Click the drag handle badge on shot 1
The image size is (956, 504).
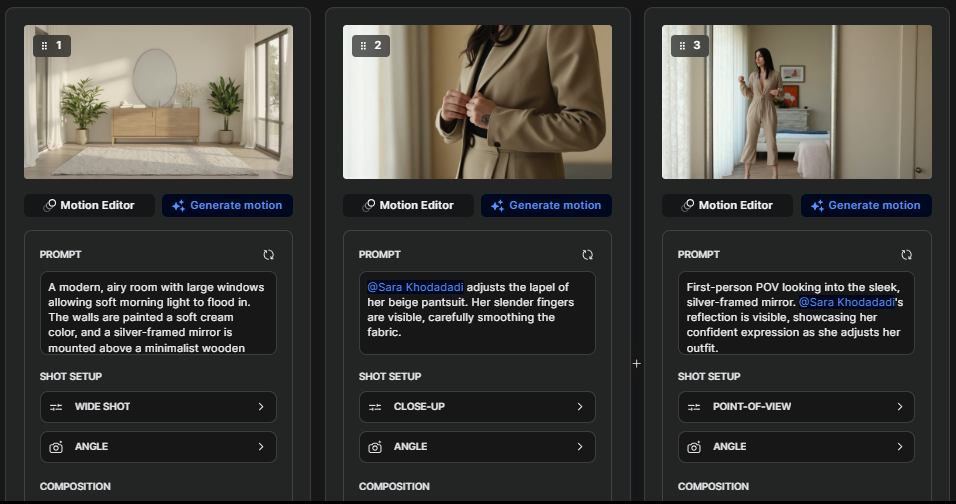pos(51,46)
